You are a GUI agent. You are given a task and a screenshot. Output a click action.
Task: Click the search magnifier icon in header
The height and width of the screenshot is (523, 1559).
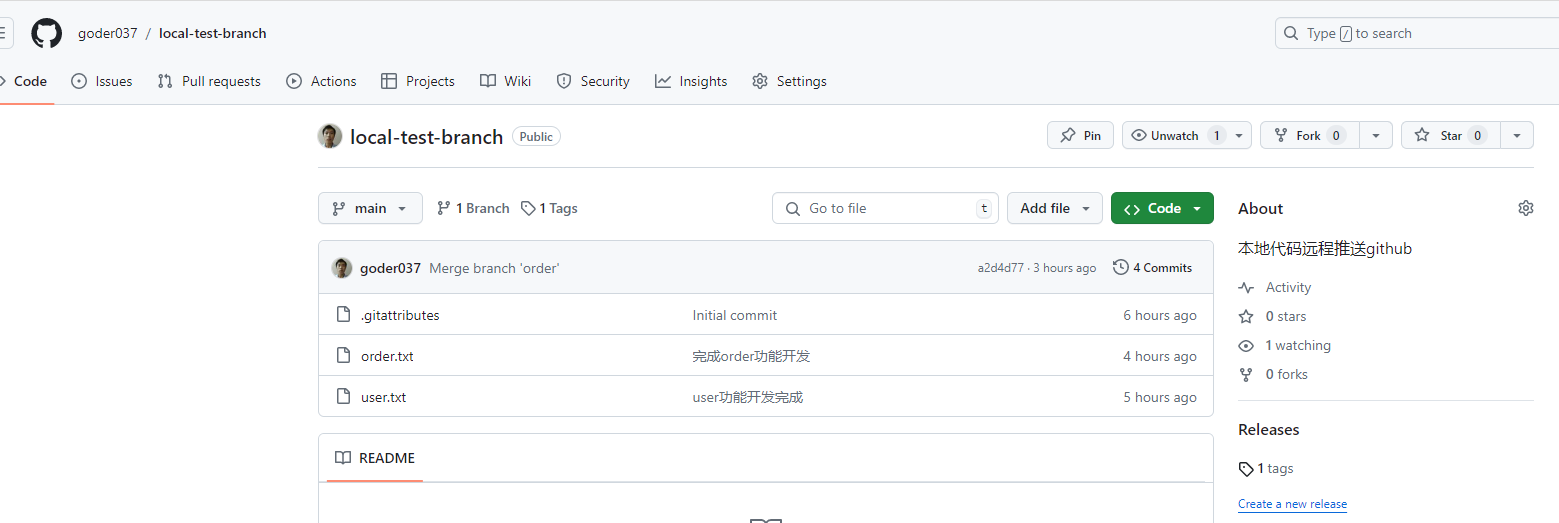1291,33
